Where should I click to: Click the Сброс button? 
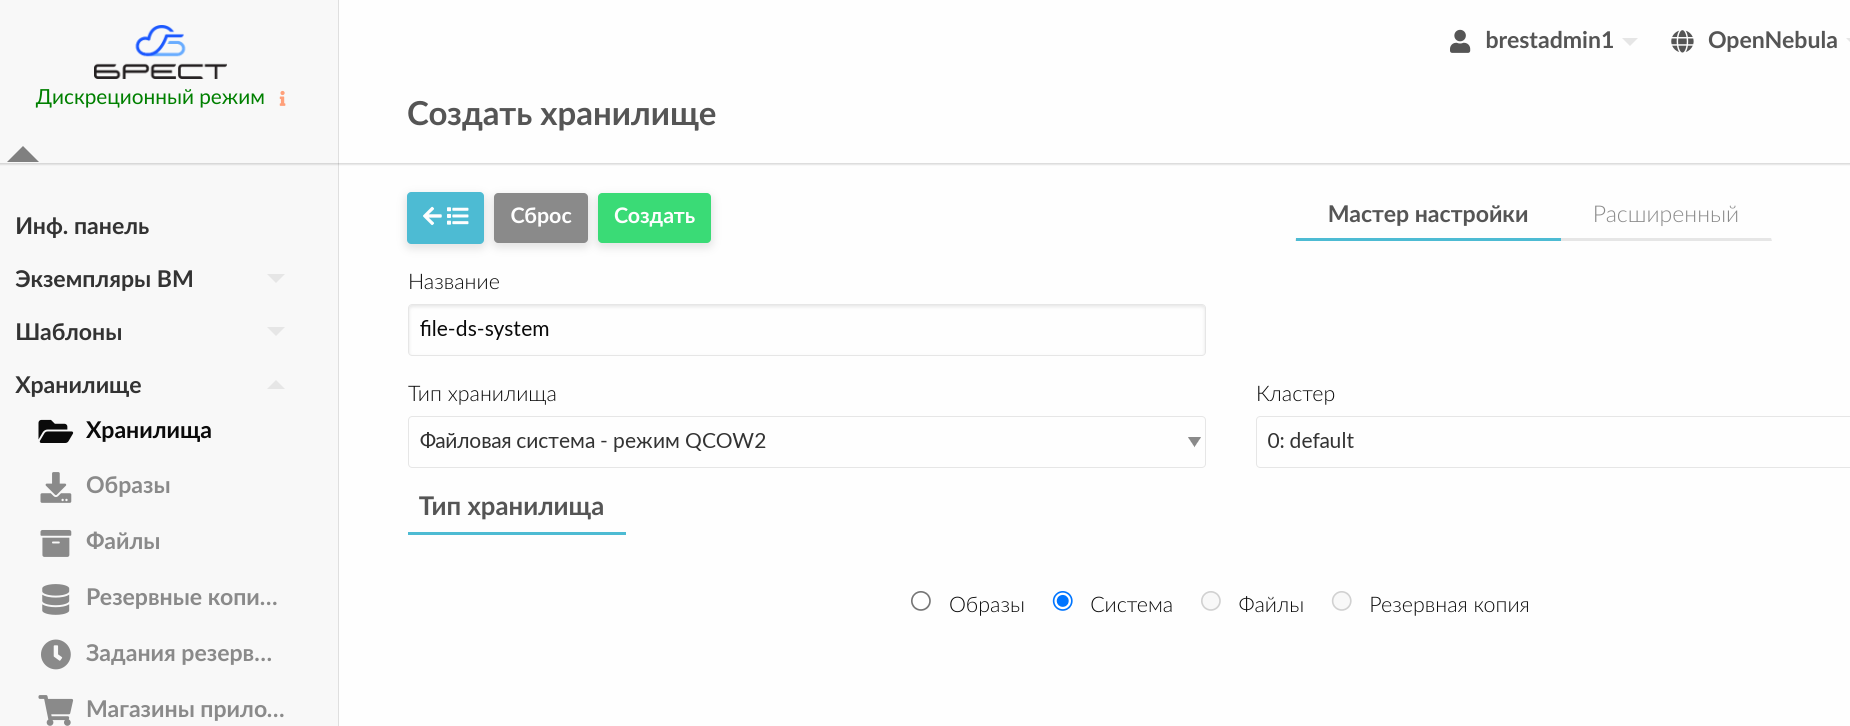point(540,217)
